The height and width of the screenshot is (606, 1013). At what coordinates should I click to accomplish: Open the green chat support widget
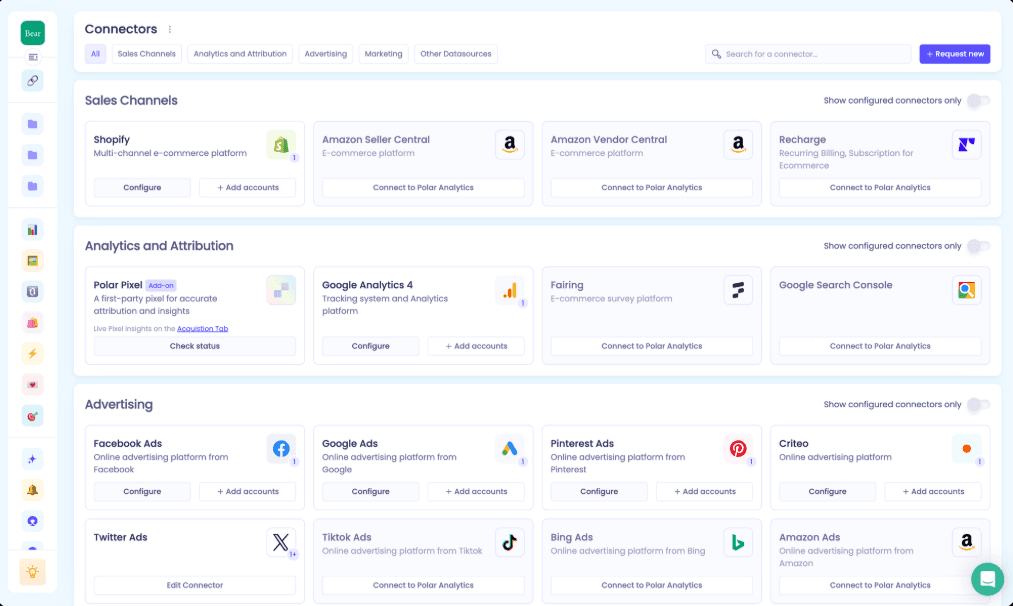[x=987, y=579]
